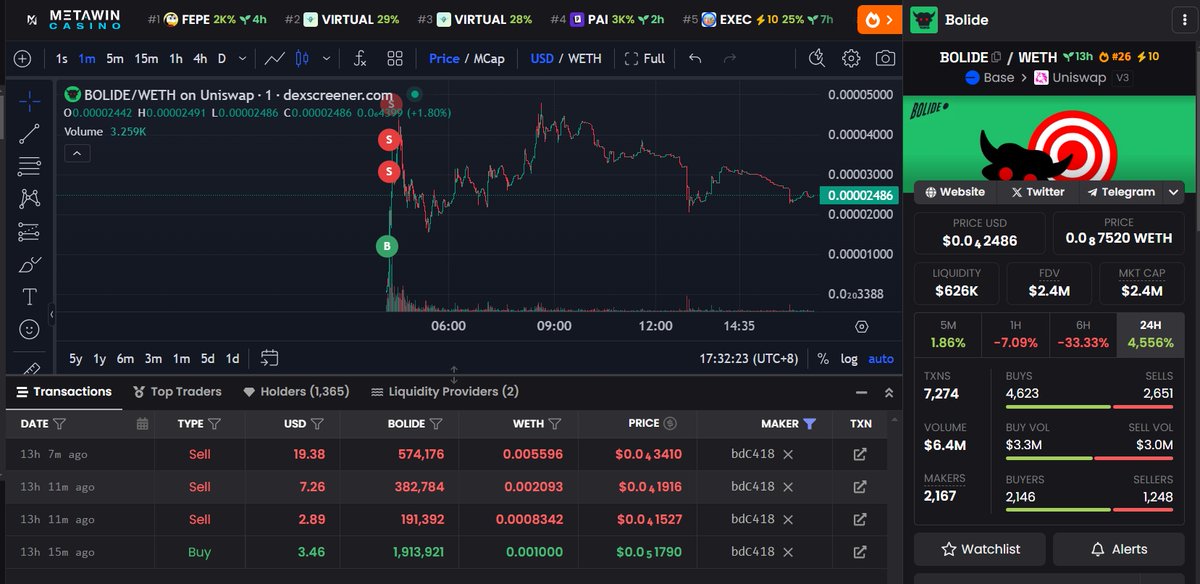
Task: Select the 5M stats period tab
Action: click(x=948, y=333)
